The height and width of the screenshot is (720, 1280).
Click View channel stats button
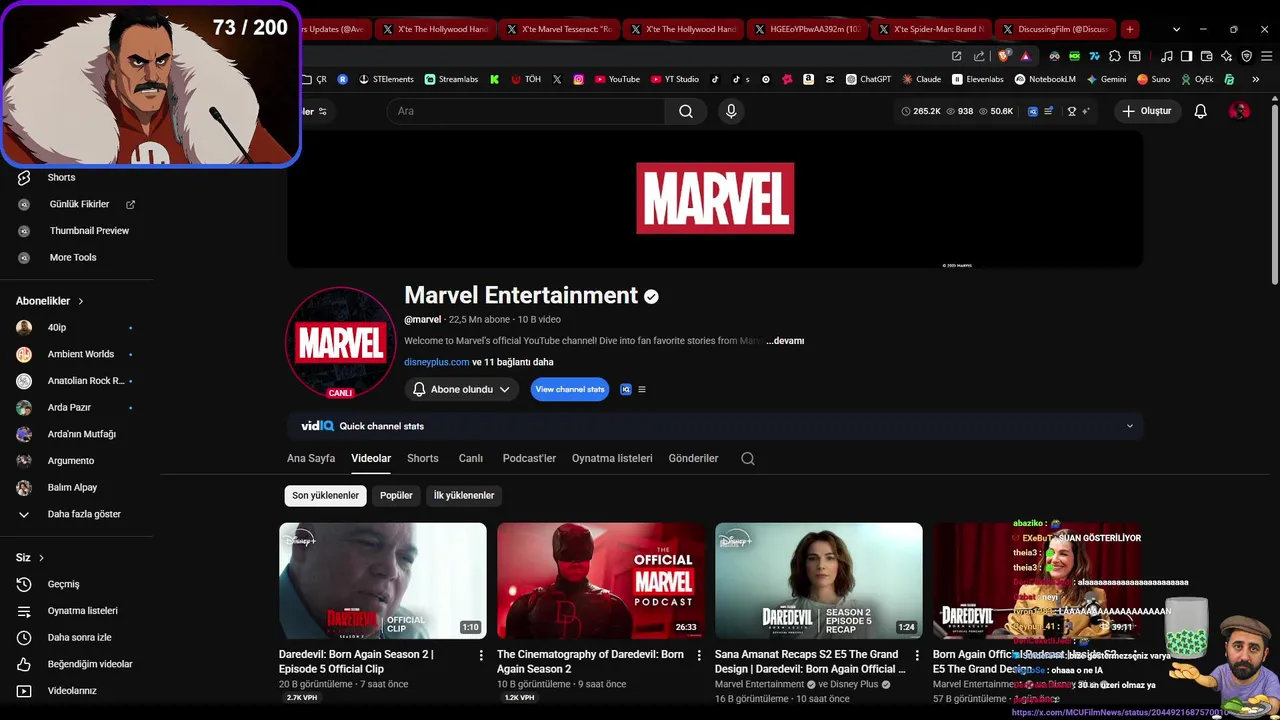[570, 389]
